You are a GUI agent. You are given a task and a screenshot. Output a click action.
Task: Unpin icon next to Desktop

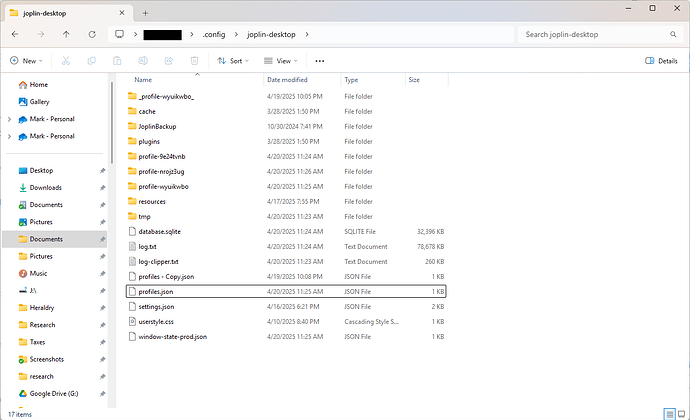pos(102,171)
